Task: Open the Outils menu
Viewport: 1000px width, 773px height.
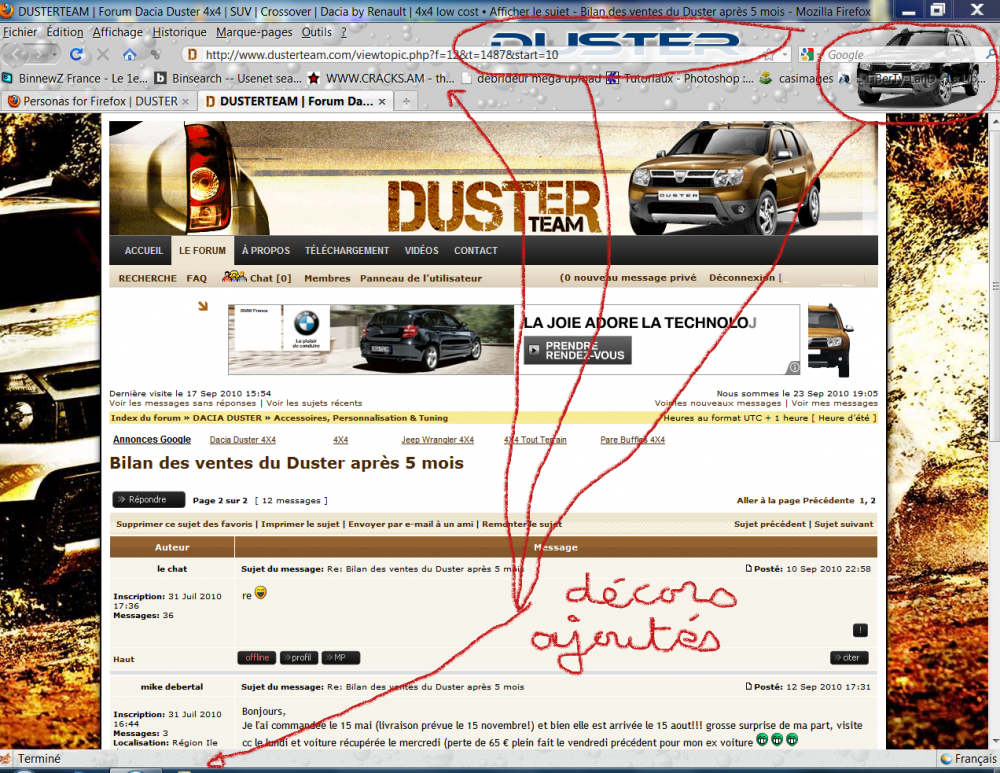Action: [x=317, y=32]
